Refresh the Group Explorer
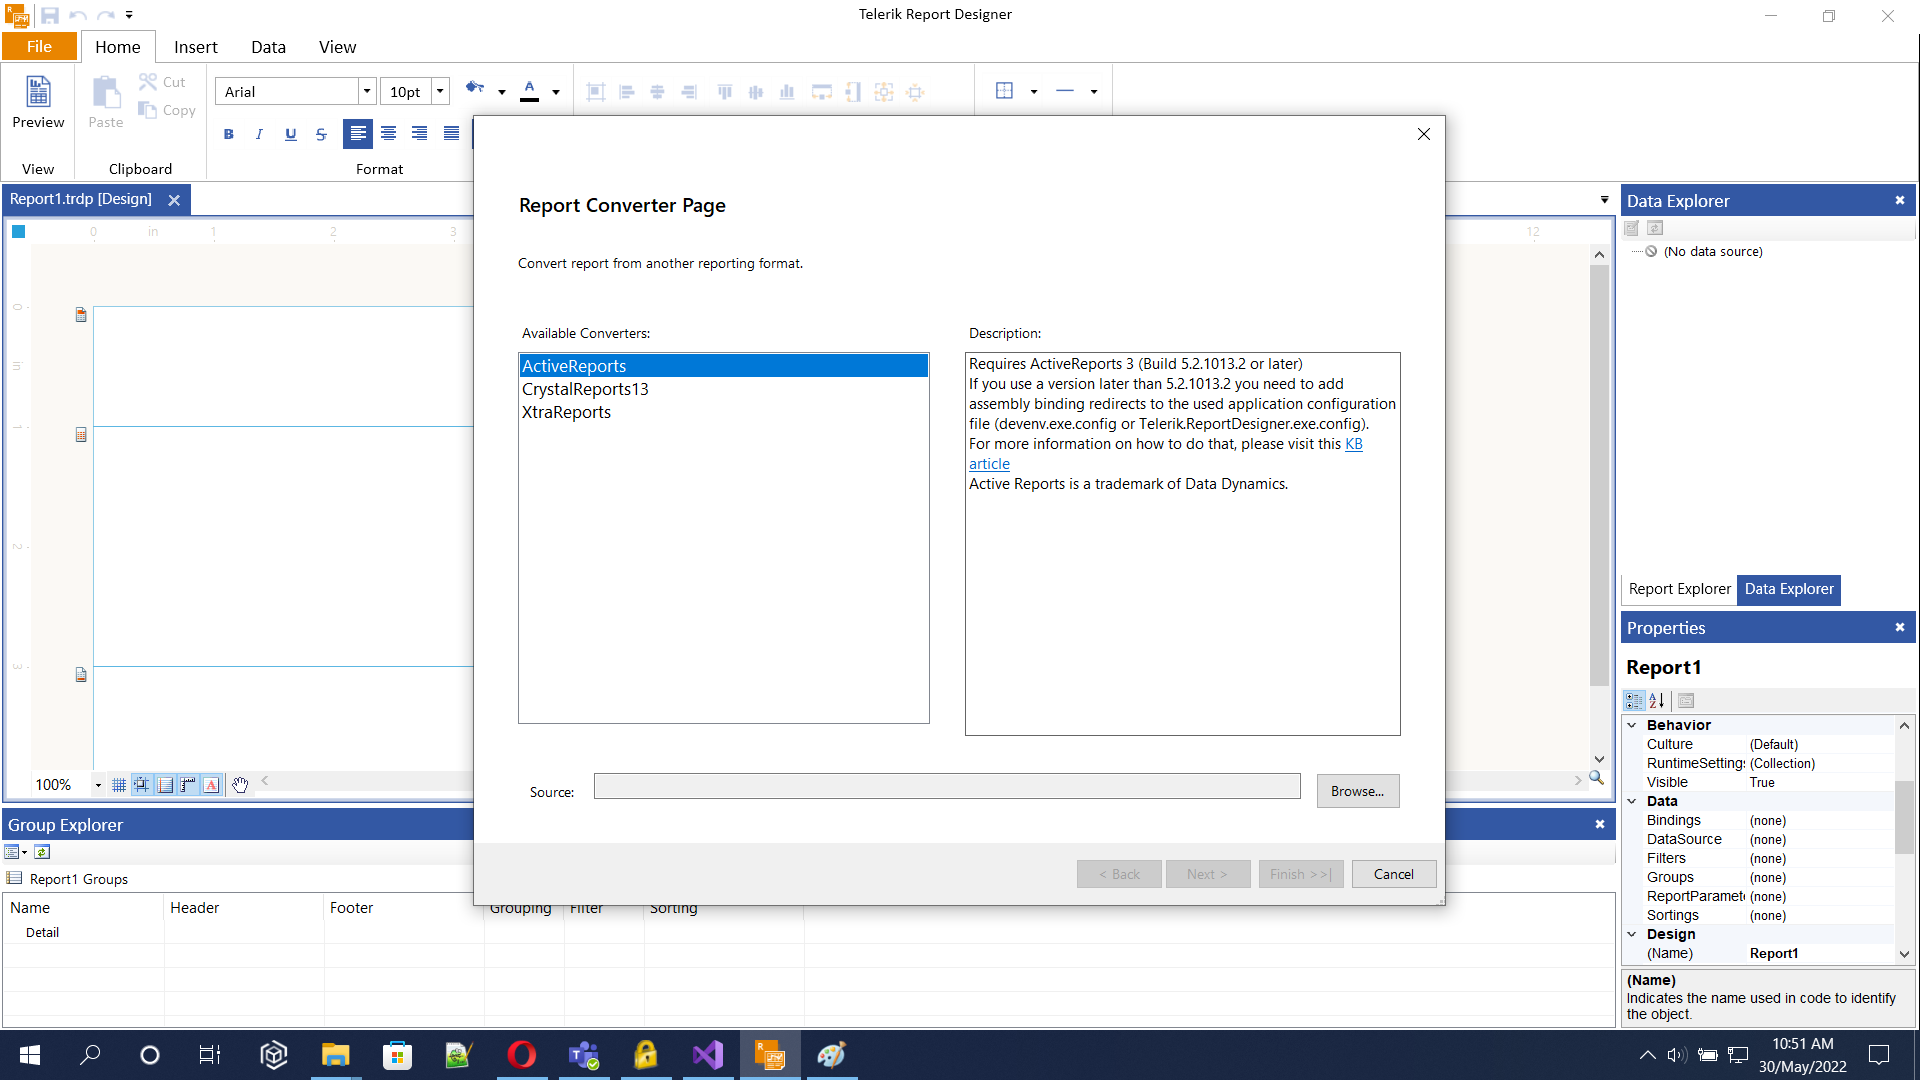 (x=42, y=852)
